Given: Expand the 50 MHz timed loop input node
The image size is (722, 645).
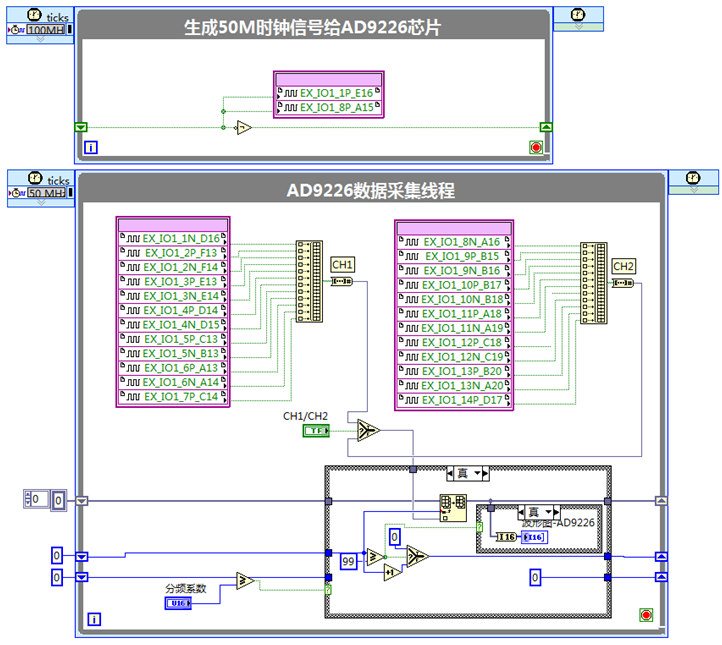Looking at the screenshot, I should point(41,203).
